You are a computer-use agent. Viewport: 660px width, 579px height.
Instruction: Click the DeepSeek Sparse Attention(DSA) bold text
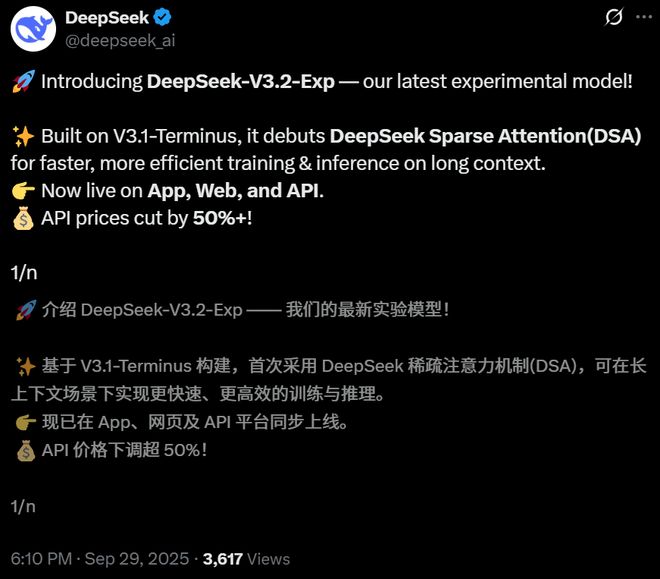(485, 136)
